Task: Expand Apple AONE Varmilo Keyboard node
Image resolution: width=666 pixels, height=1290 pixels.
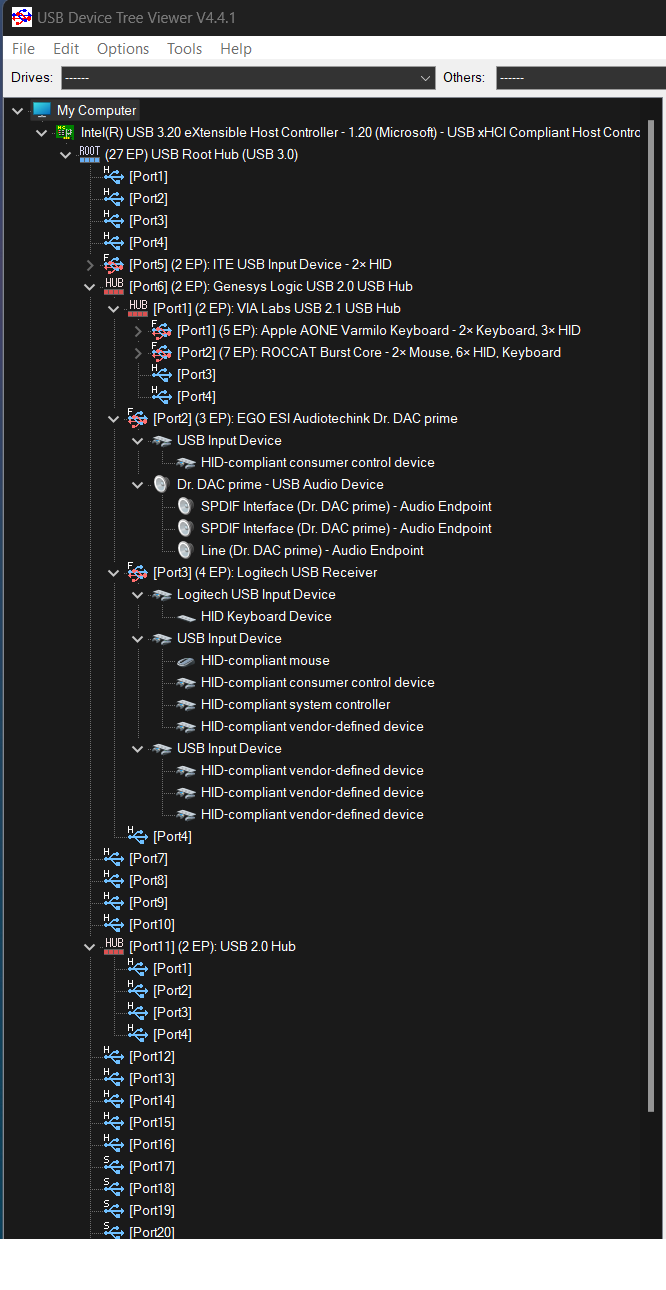Action: [138, 330]
